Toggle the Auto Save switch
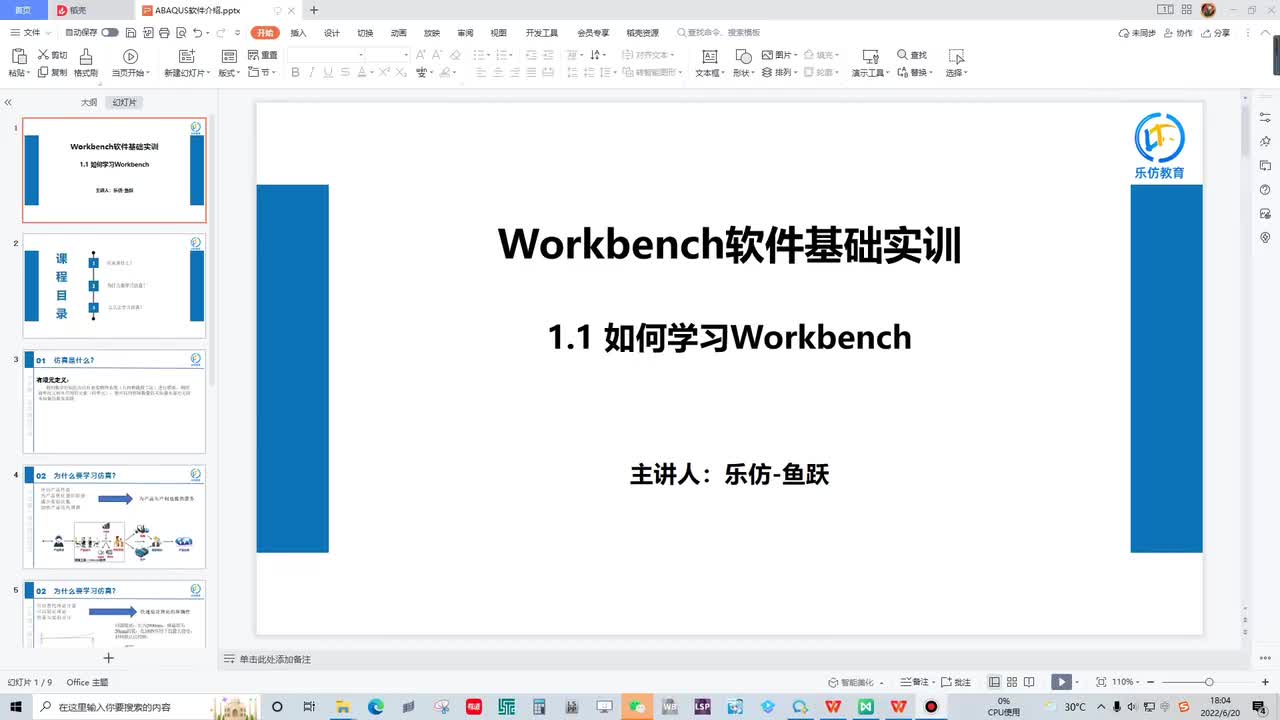Image resolution: width=1280 pixels, height=720 pixels. [x=110, y=33]
